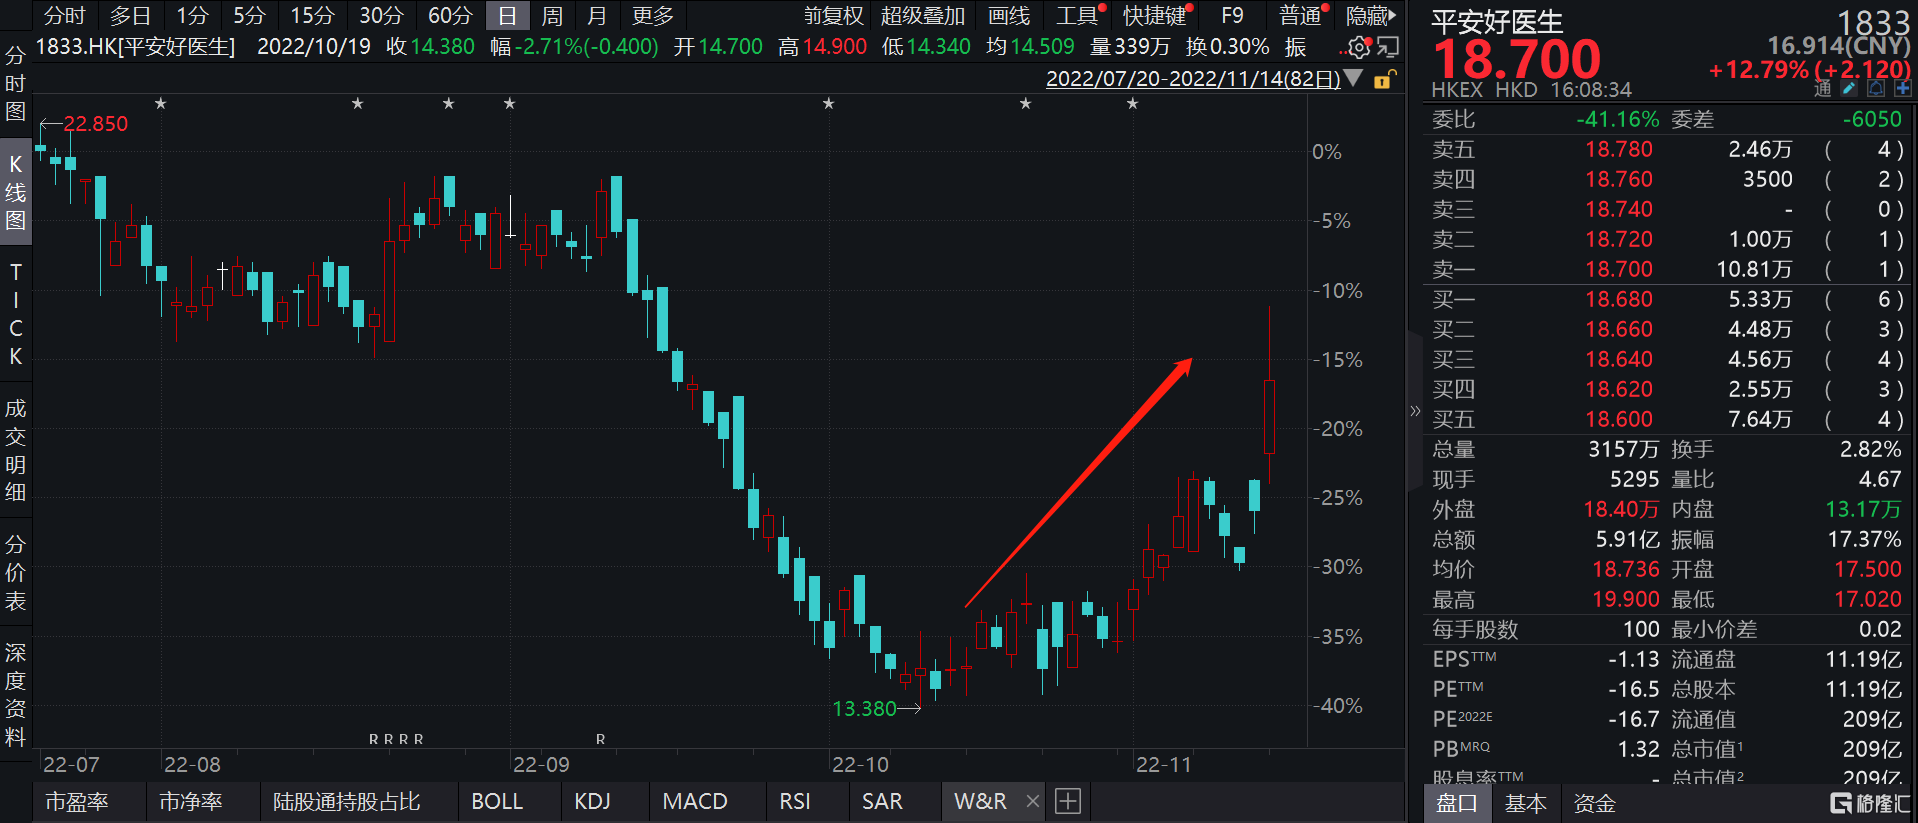
Task: Open the 普通 mode dropdown
Action: coord(1301,16)
